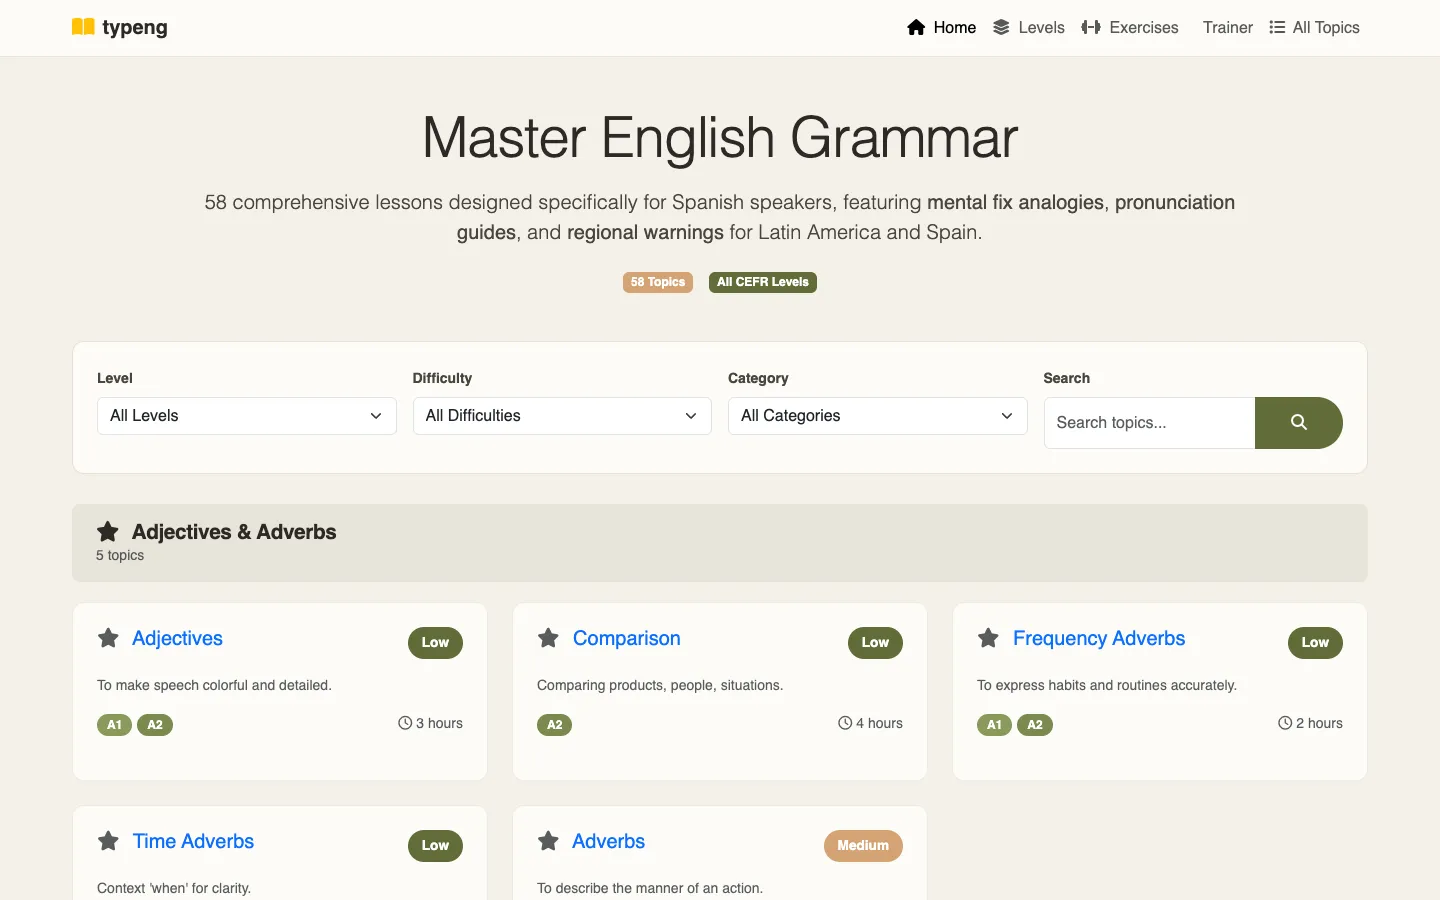This screenshot has height=900, width=1440.
Task: Click "Context 'when' for clarity." text
Action: tap(174, 888)
